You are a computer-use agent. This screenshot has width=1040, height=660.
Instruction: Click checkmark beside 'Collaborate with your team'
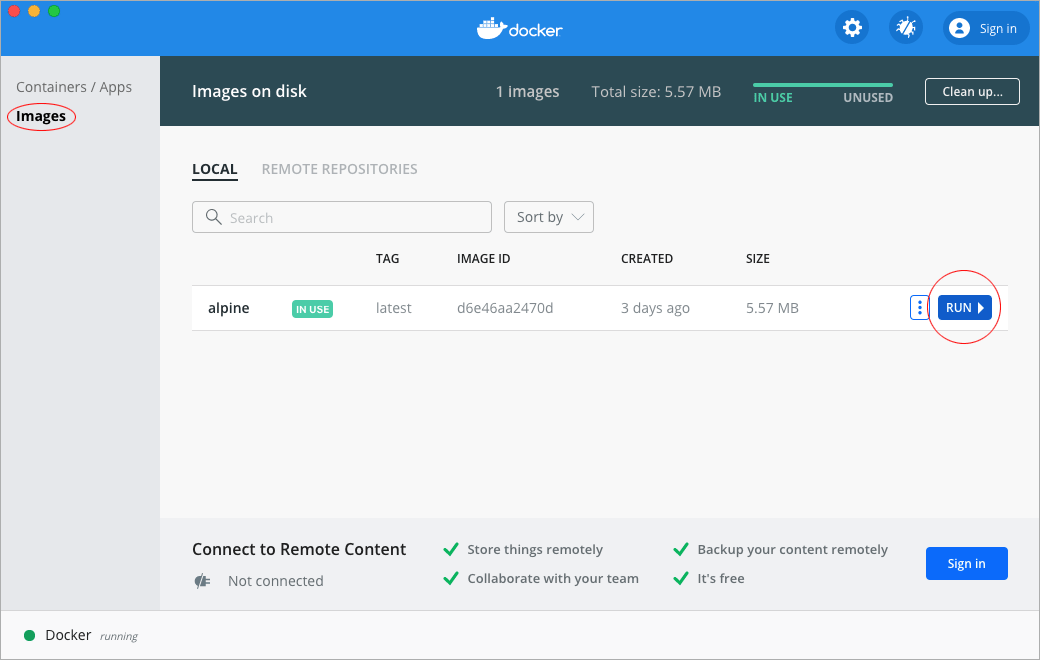click(451, 578)
